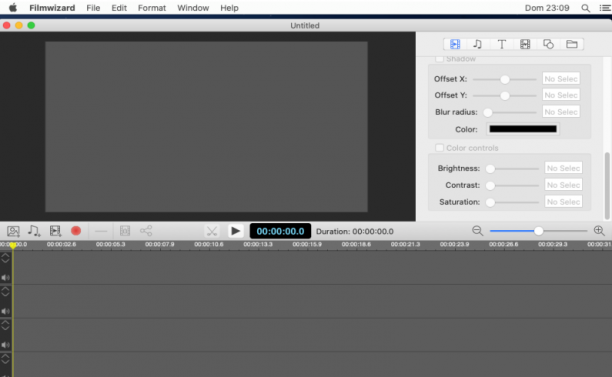Open the video inspector tab icon
This screenshot has width=612, height=377.
[x=455, y=44]
